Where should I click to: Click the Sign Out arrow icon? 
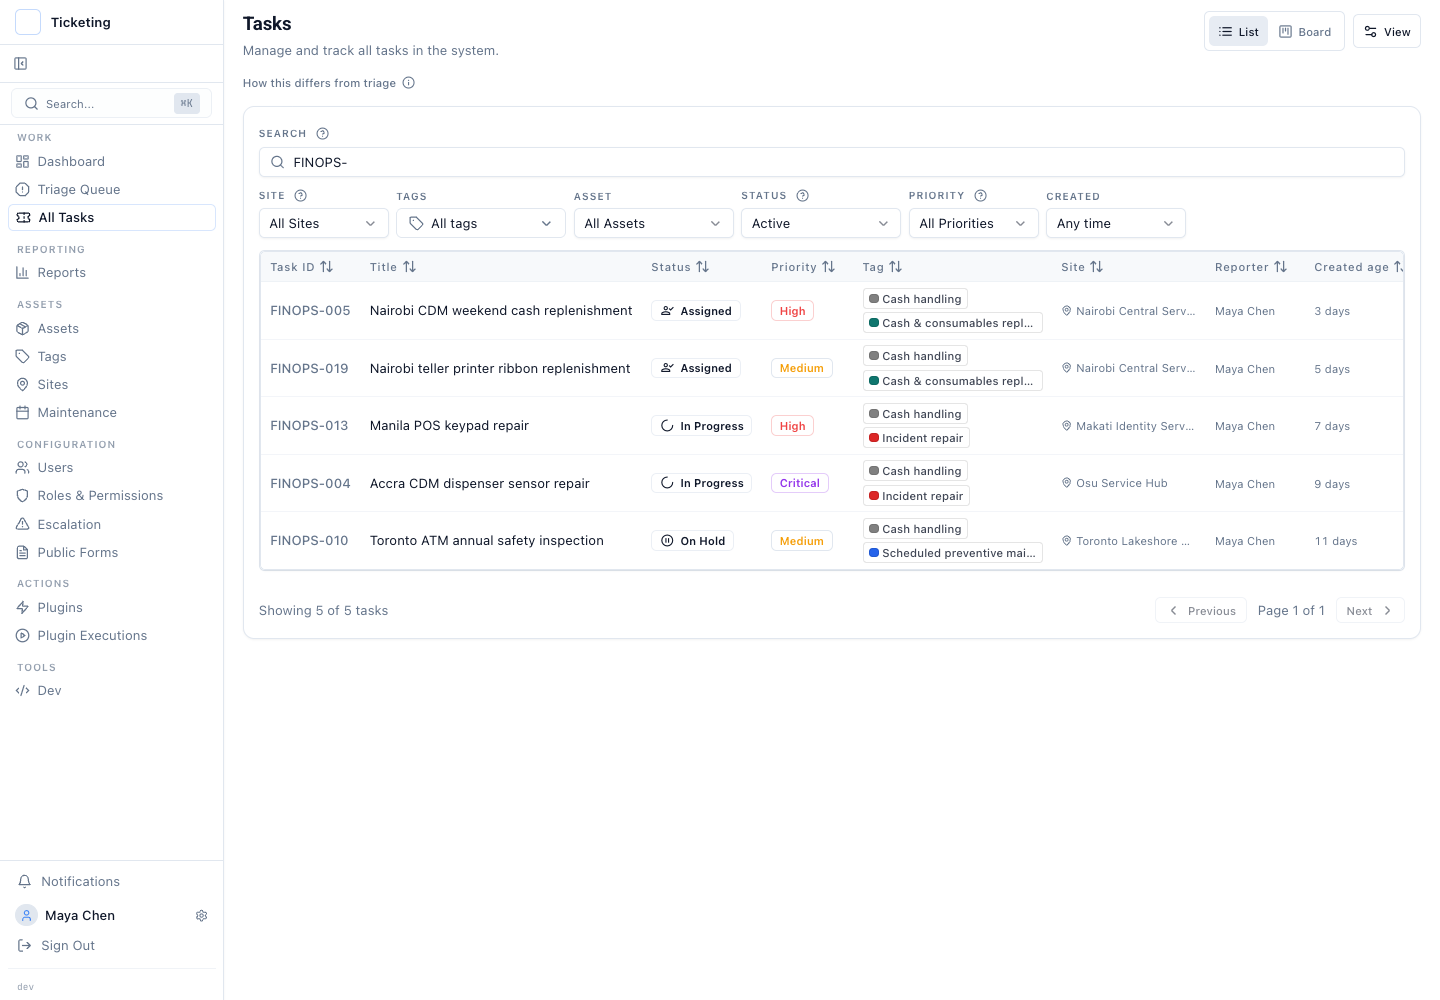pyautogui.click(x=25, y=946)
